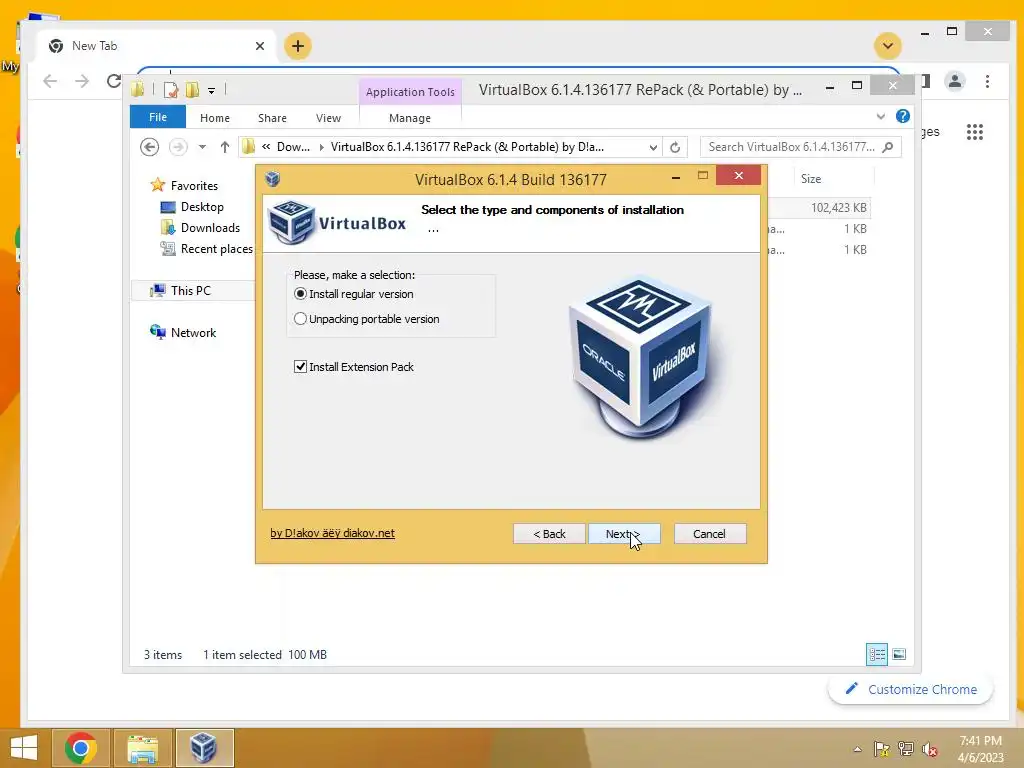Open Explorer help question mark
The width and height of the screenshot is (1024, 768).
(903, 116)
